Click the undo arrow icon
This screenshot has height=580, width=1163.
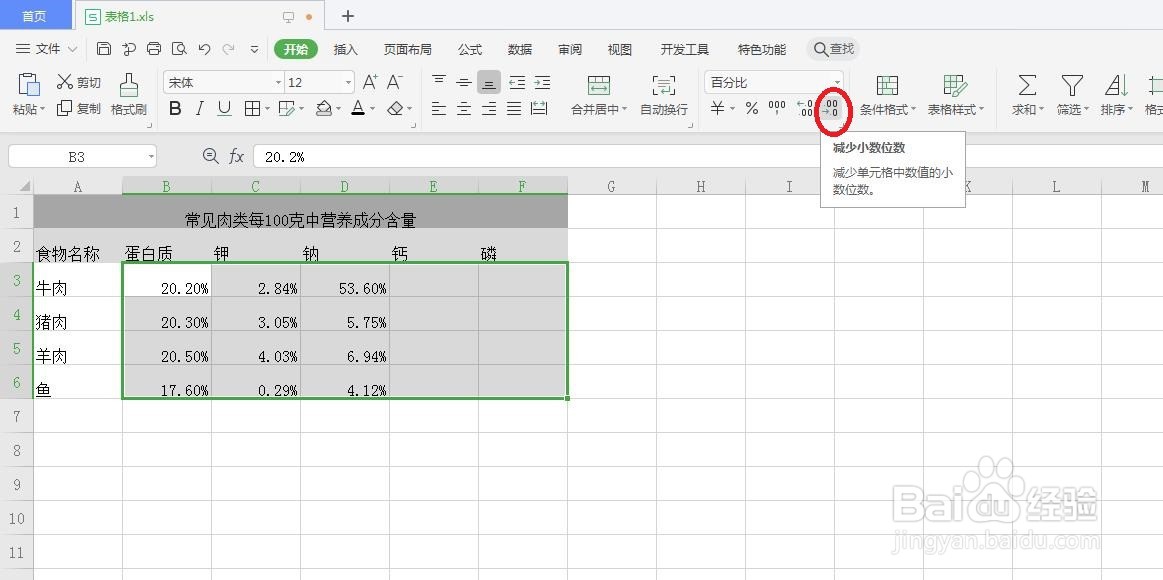point(205,48)
